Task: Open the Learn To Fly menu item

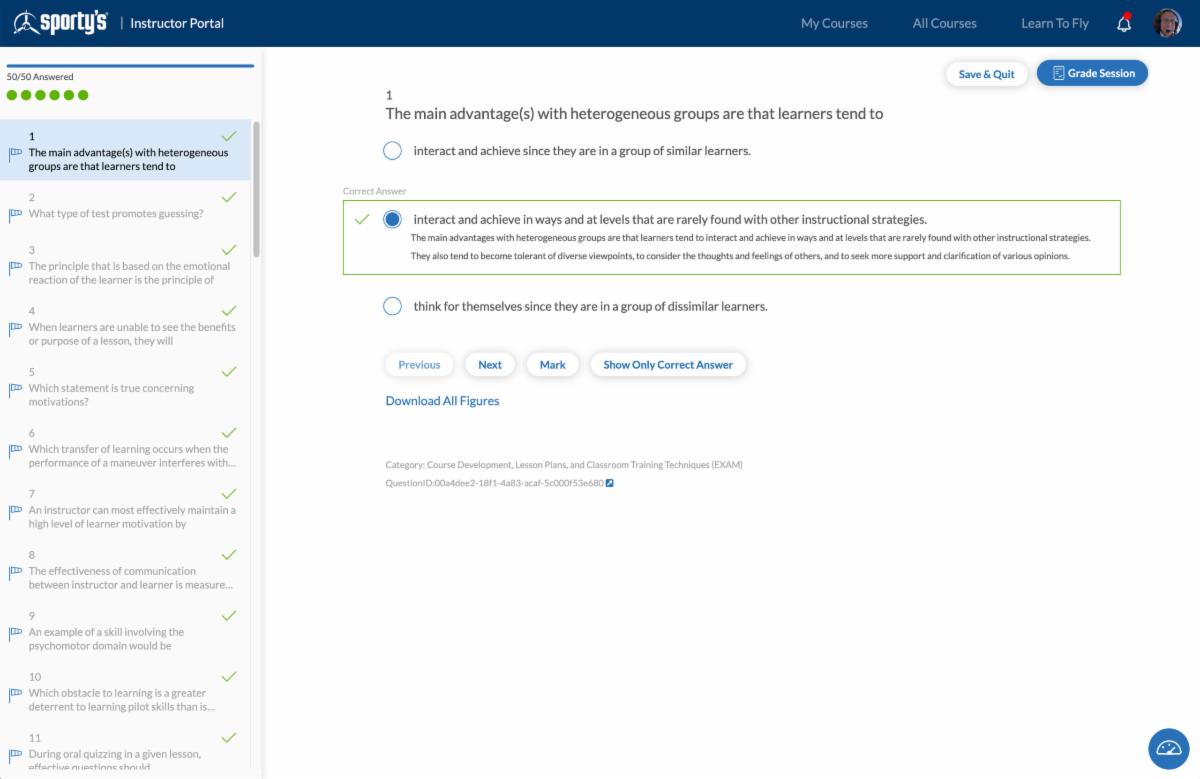Action: pyautogui.click(x=1054, y=23)
